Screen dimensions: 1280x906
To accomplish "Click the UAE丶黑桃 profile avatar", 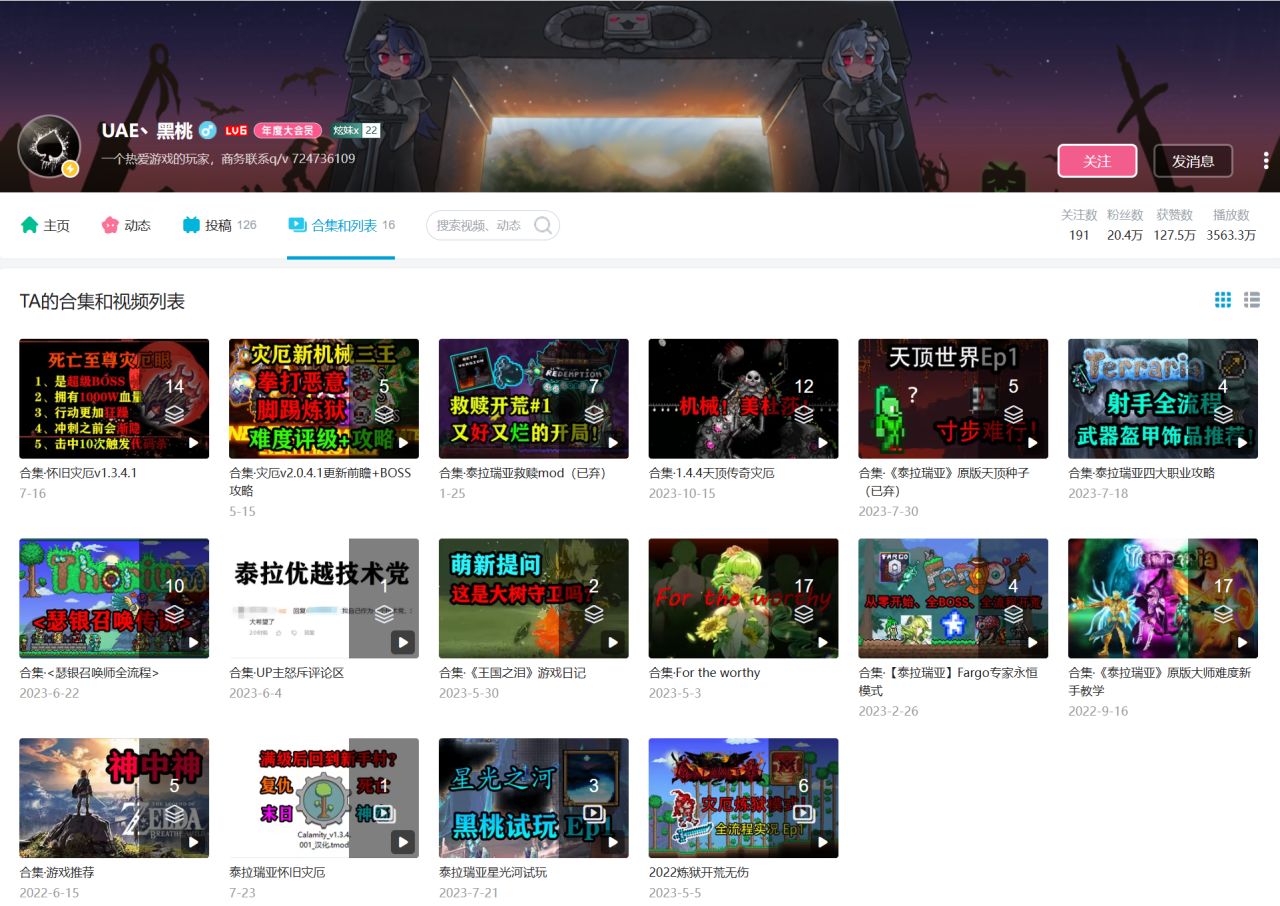I will click(49, 146).
